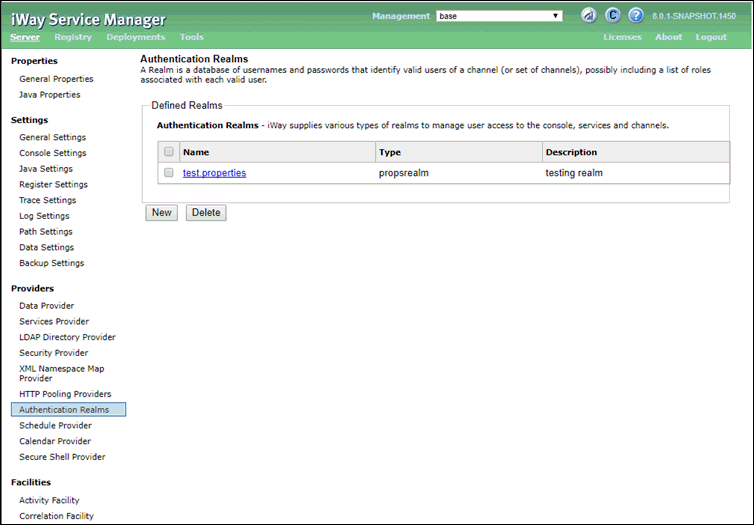Open Path Settings
The height and width of the screenshot is (525, 754).
46,232
